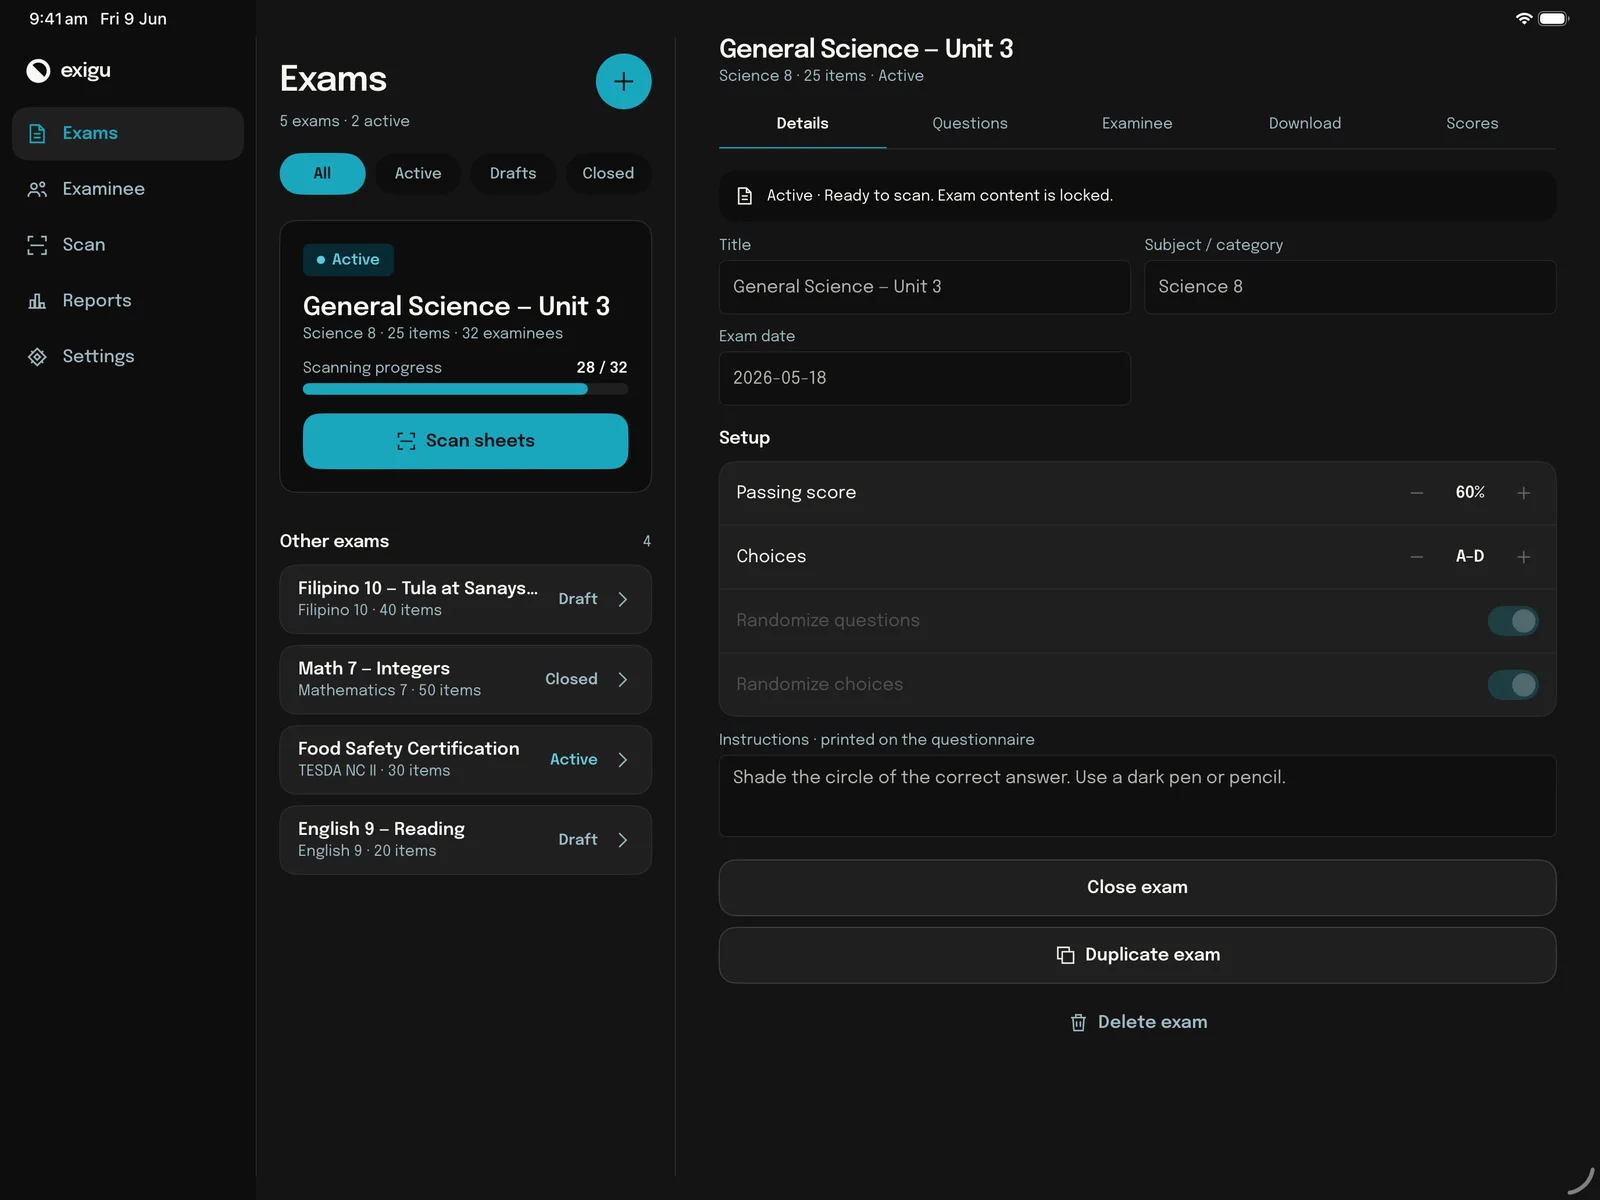This screenshot has height=1200, width=1600.
Task: Click the document icon in status banner
Action: 744,196
